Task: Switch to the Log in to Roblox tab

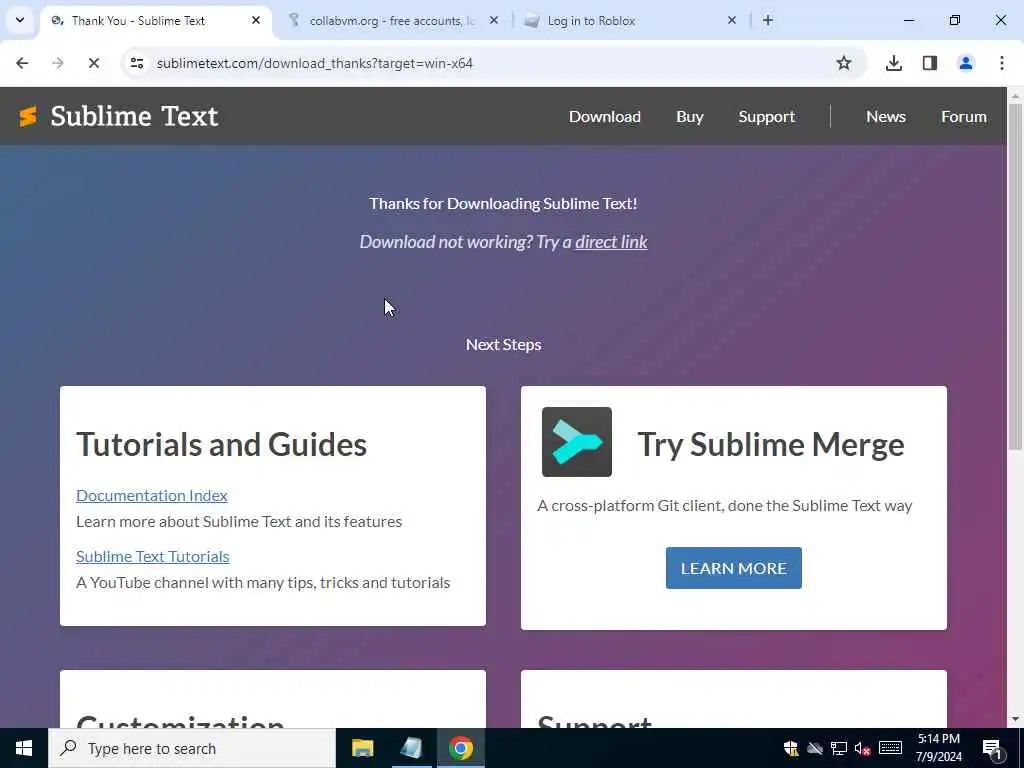Action: (x=632, y=21)
